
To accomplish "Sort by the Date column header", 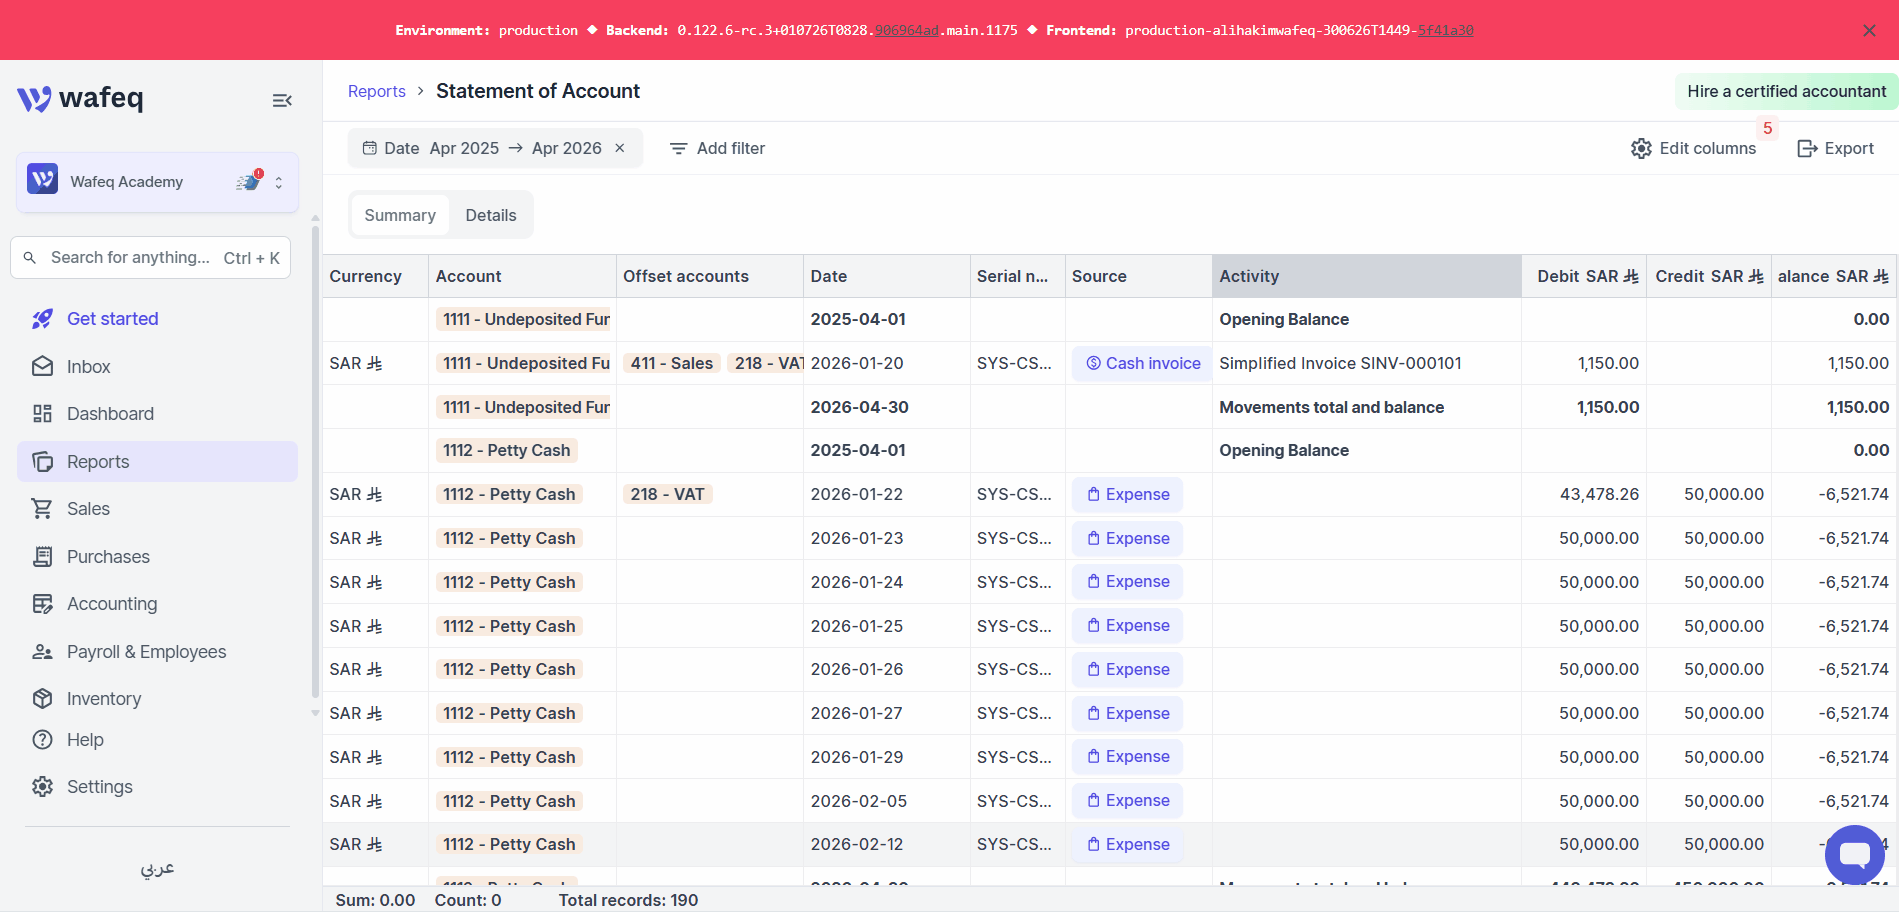I will click(x=887, y=276).
